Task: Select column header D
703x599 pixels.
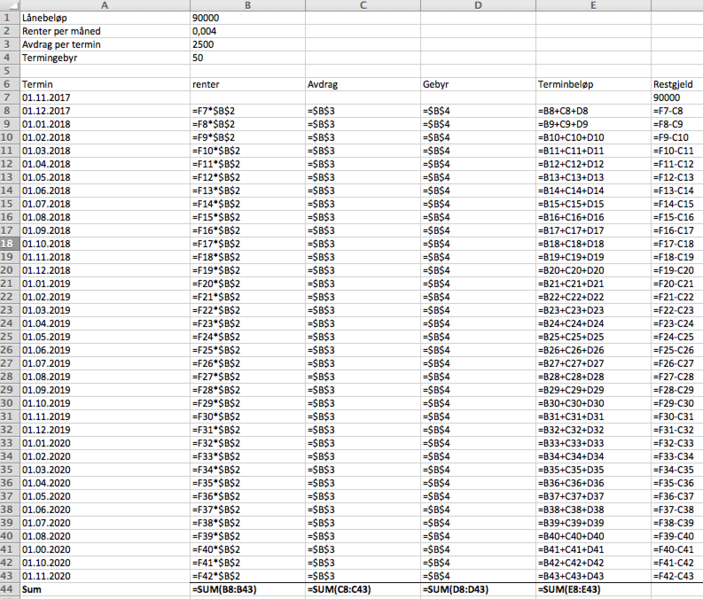Action: [x=478, y=6]
